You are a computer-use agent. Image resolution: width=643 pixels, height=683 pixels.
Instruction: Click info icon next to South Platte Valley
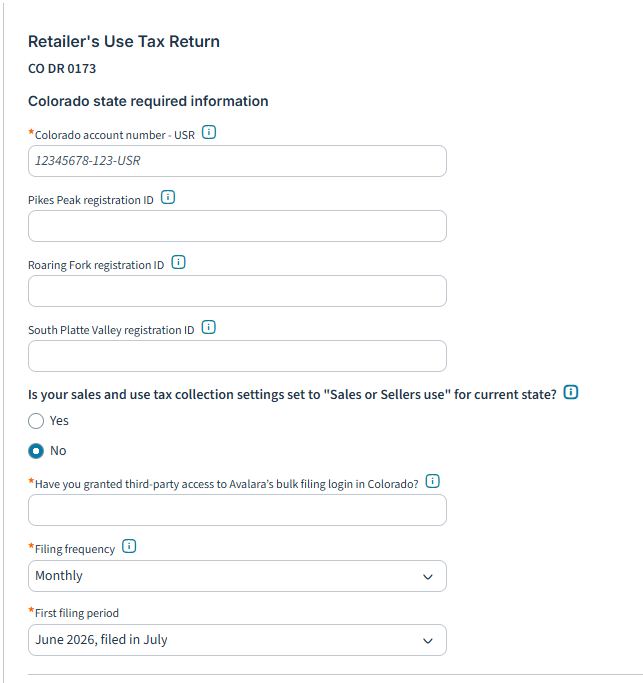209,327
